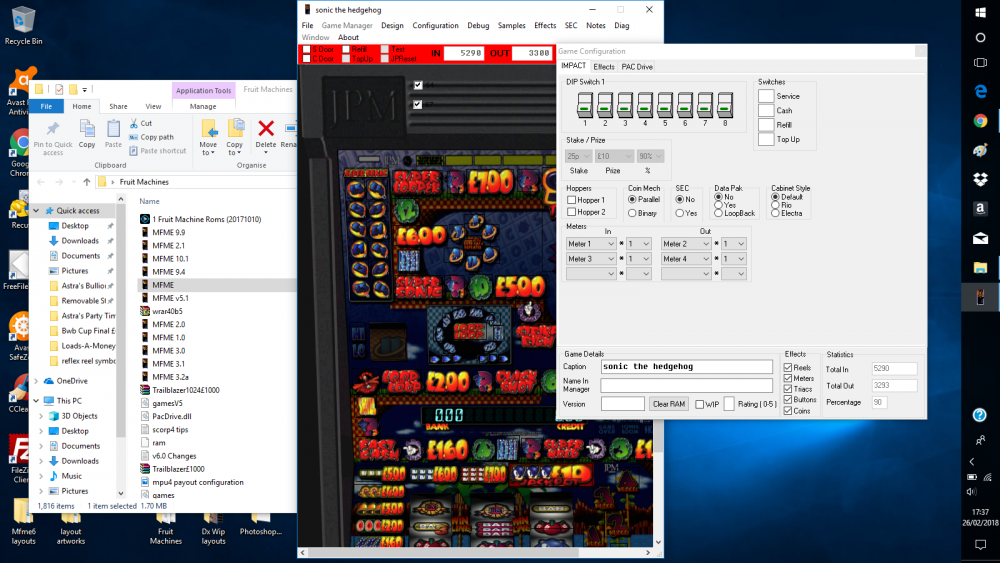
Task: Expand OneDrive tree node
Action: pos(36,381)
